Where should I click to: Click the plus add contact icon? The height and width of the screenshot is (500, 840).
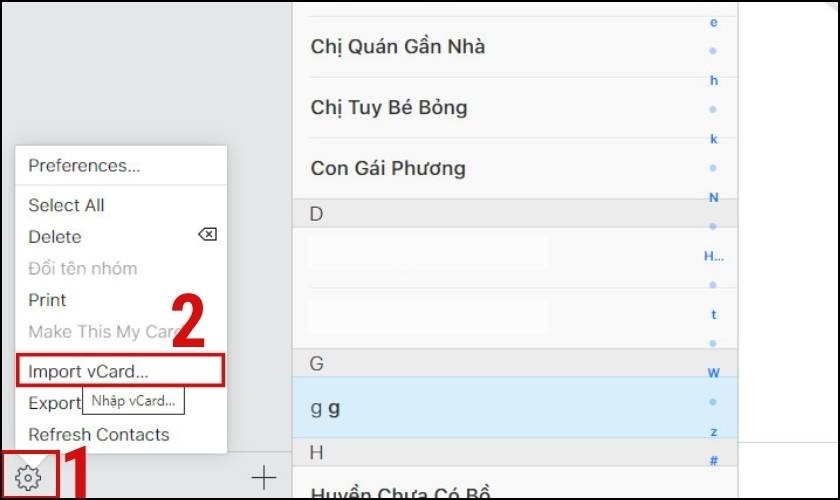tap(264, 478)
